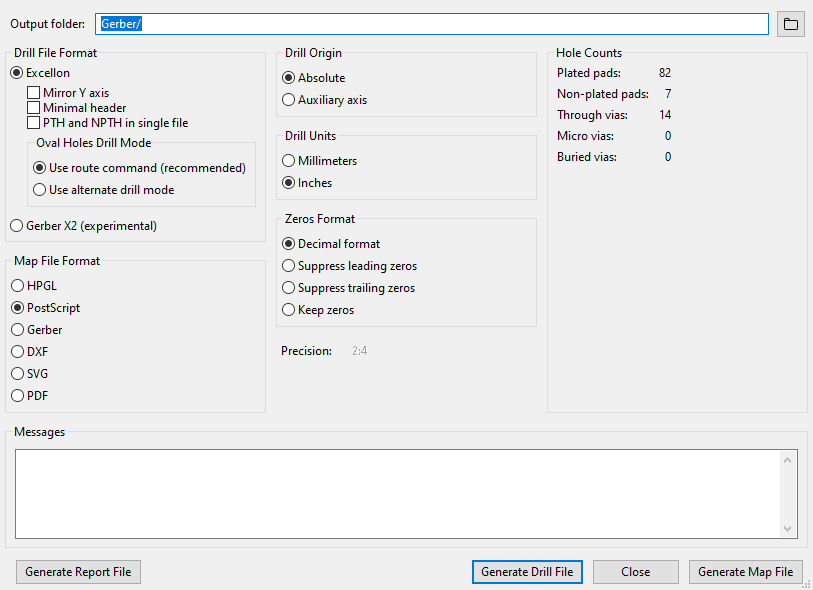Click the Messages scrollbar down arrow
The height and width of the screenshot is (590, 813).
click(788, 529)
